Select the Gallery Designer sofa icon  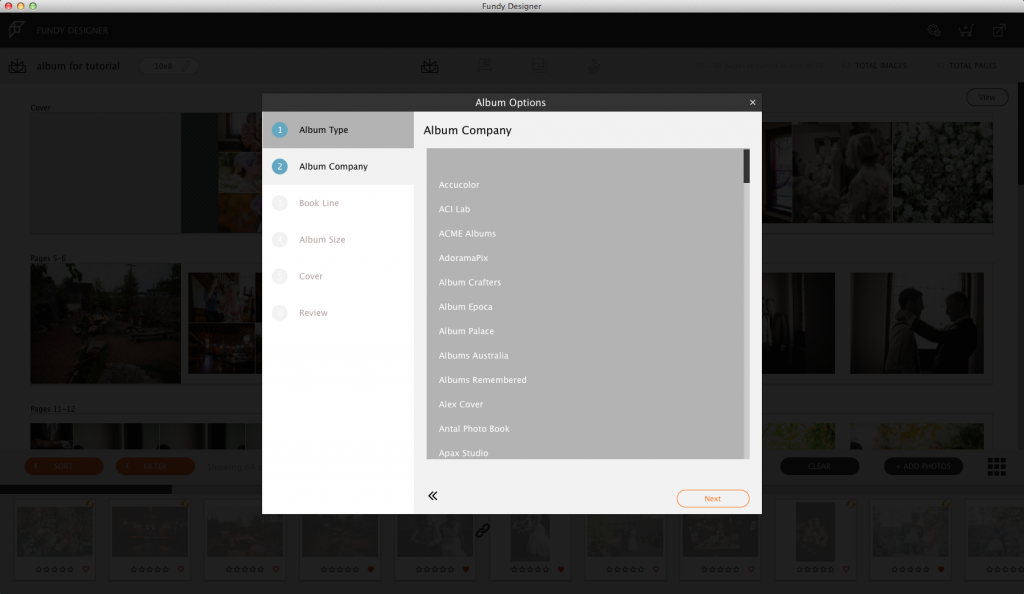point(485,65)
